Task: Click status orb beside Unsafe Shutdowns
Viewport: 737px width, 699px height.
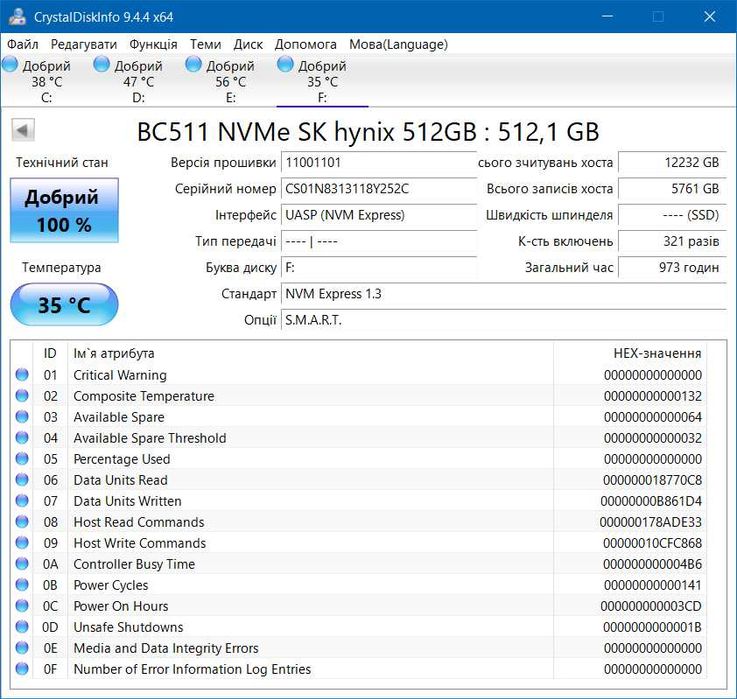Action: (x=22, y=627)
